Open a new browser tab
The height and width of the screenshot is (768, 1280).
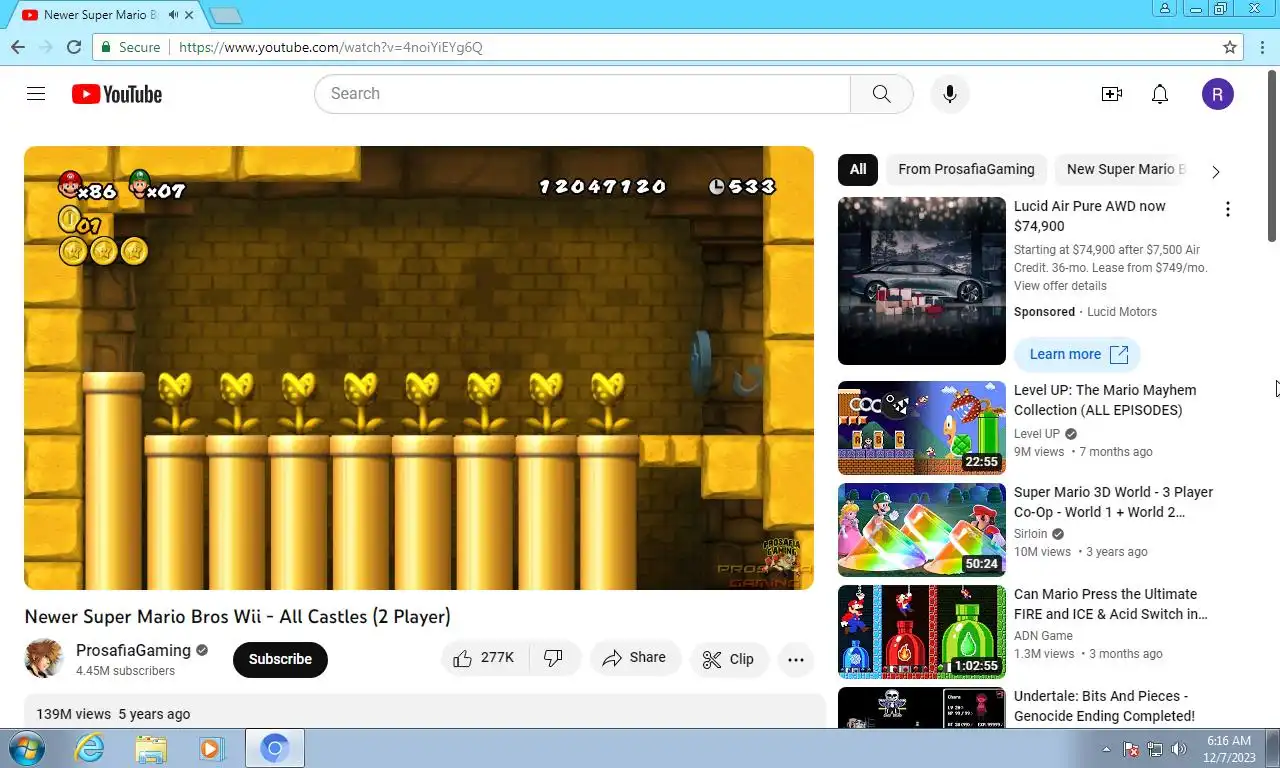(x=227, y=15)
